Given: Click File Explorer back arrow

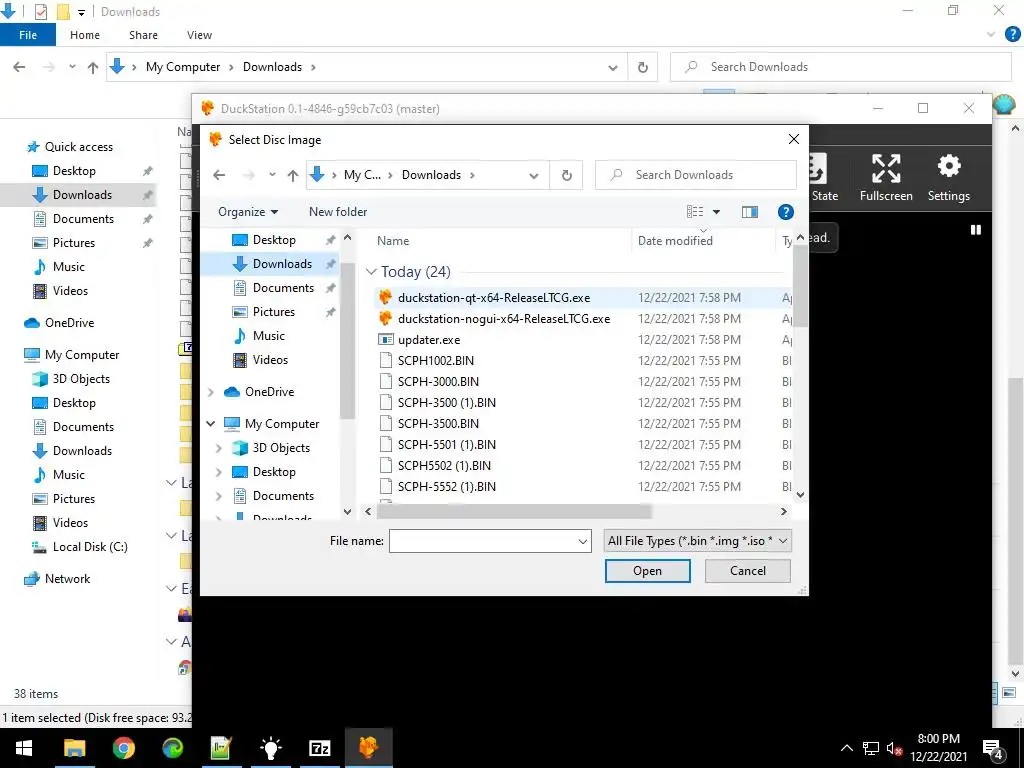Looking at the screenshot, I should (20, 67).
